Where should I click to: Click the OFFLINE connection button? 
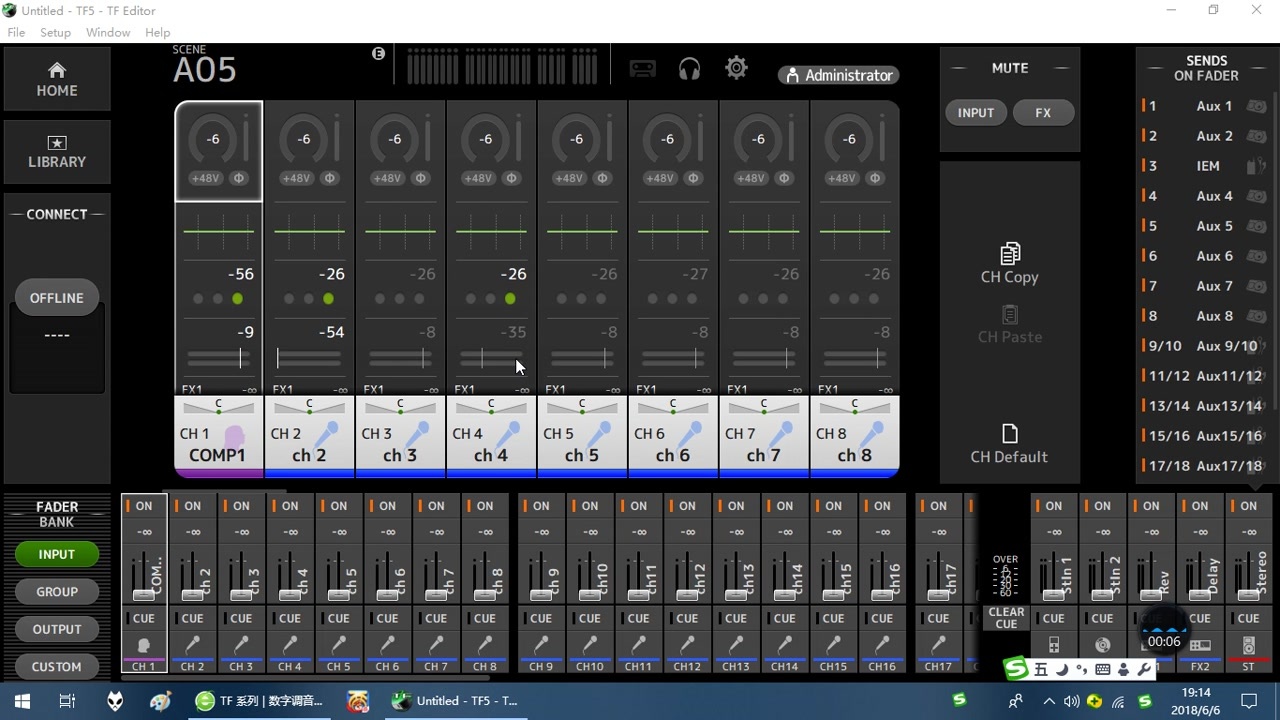click(x=57, y=298)
